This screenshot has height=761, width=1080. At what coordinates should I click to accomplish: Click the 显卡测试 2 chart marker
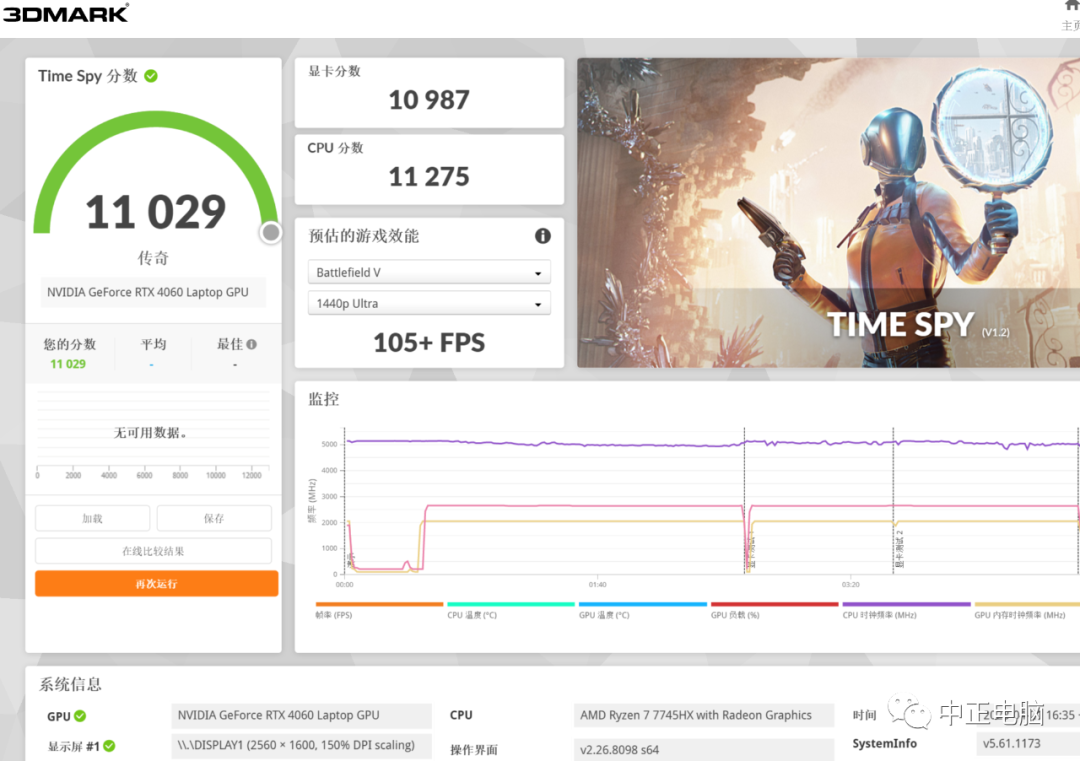[900, 549]
